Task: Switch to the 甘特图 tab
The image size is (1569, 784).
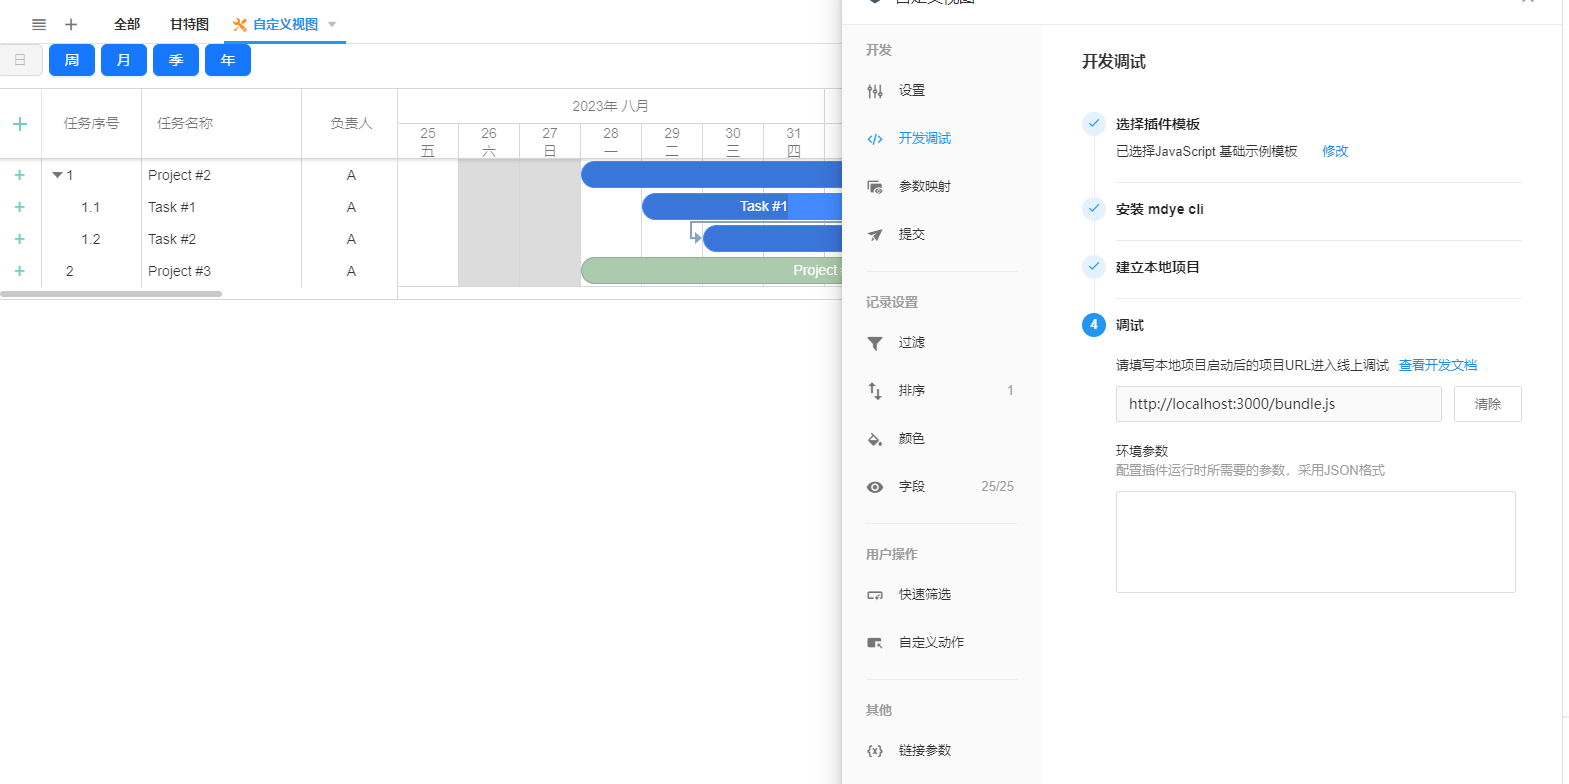Action: tap(189, 24)
